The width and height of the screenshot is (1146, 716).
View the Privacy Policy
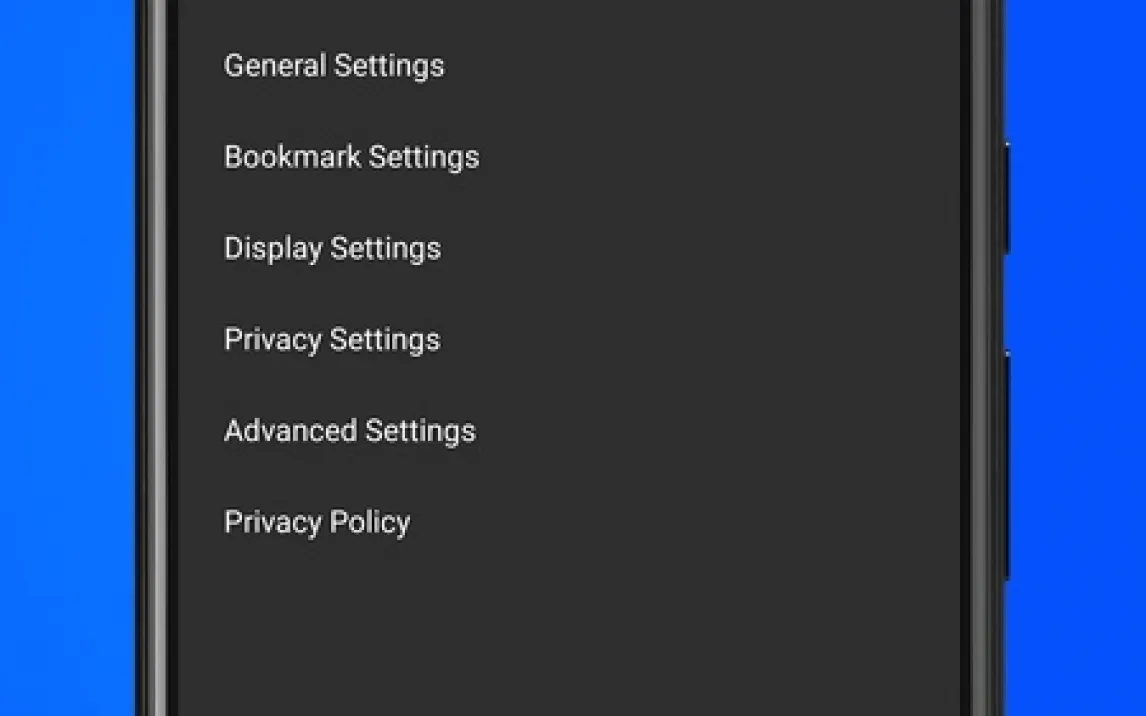pos(317,522)
